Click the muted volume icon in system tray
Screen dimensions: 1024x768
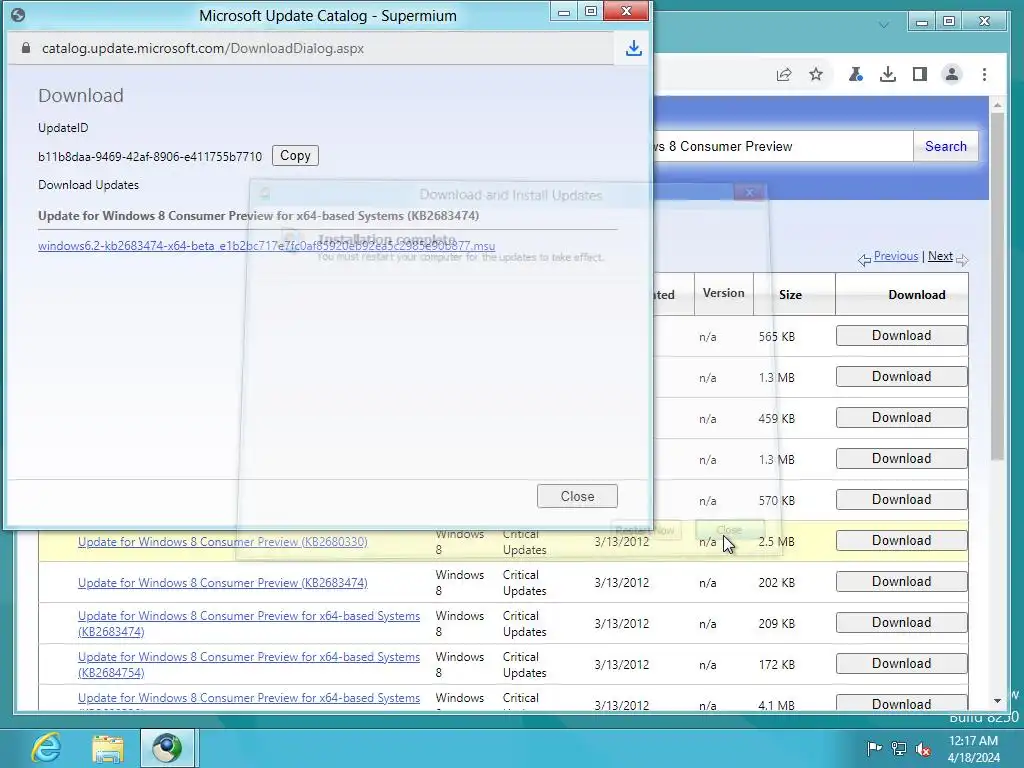pyautogui.click(x=923, y=748)
